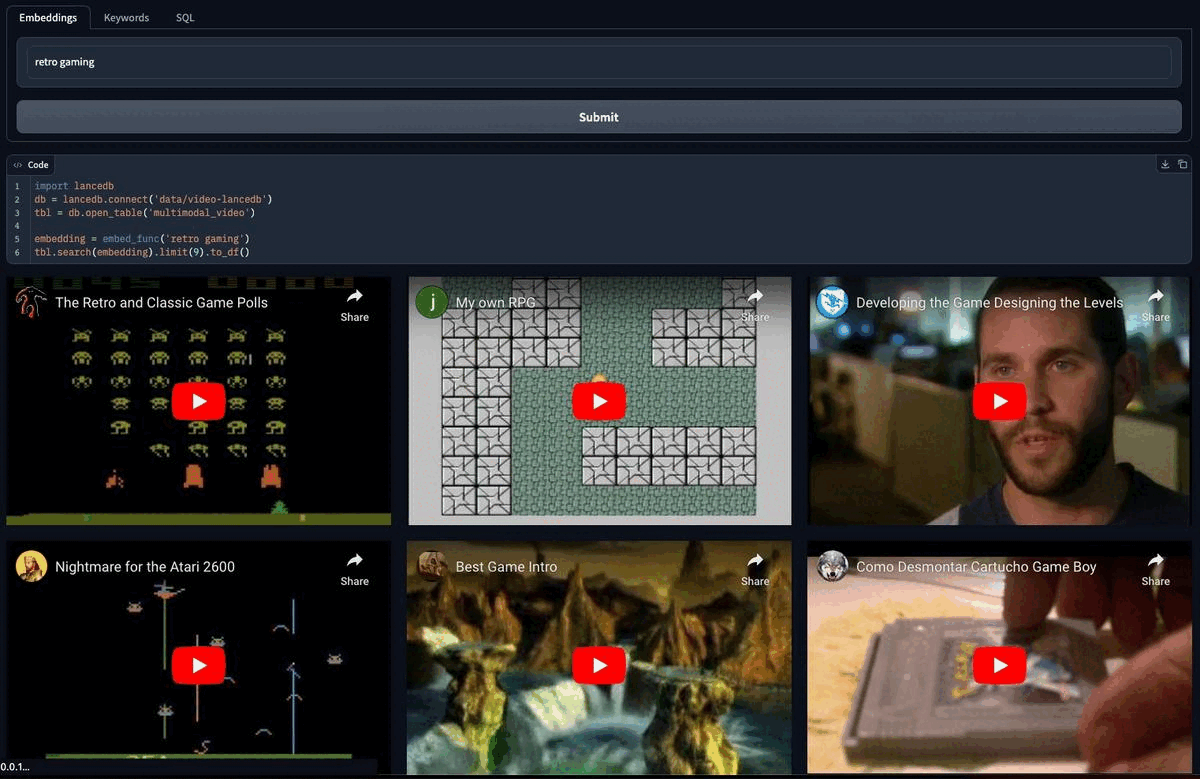Viewport: 1200px width, 779px height.
Task: Switch to the SQL tab
Action: [x=185, y=18]
